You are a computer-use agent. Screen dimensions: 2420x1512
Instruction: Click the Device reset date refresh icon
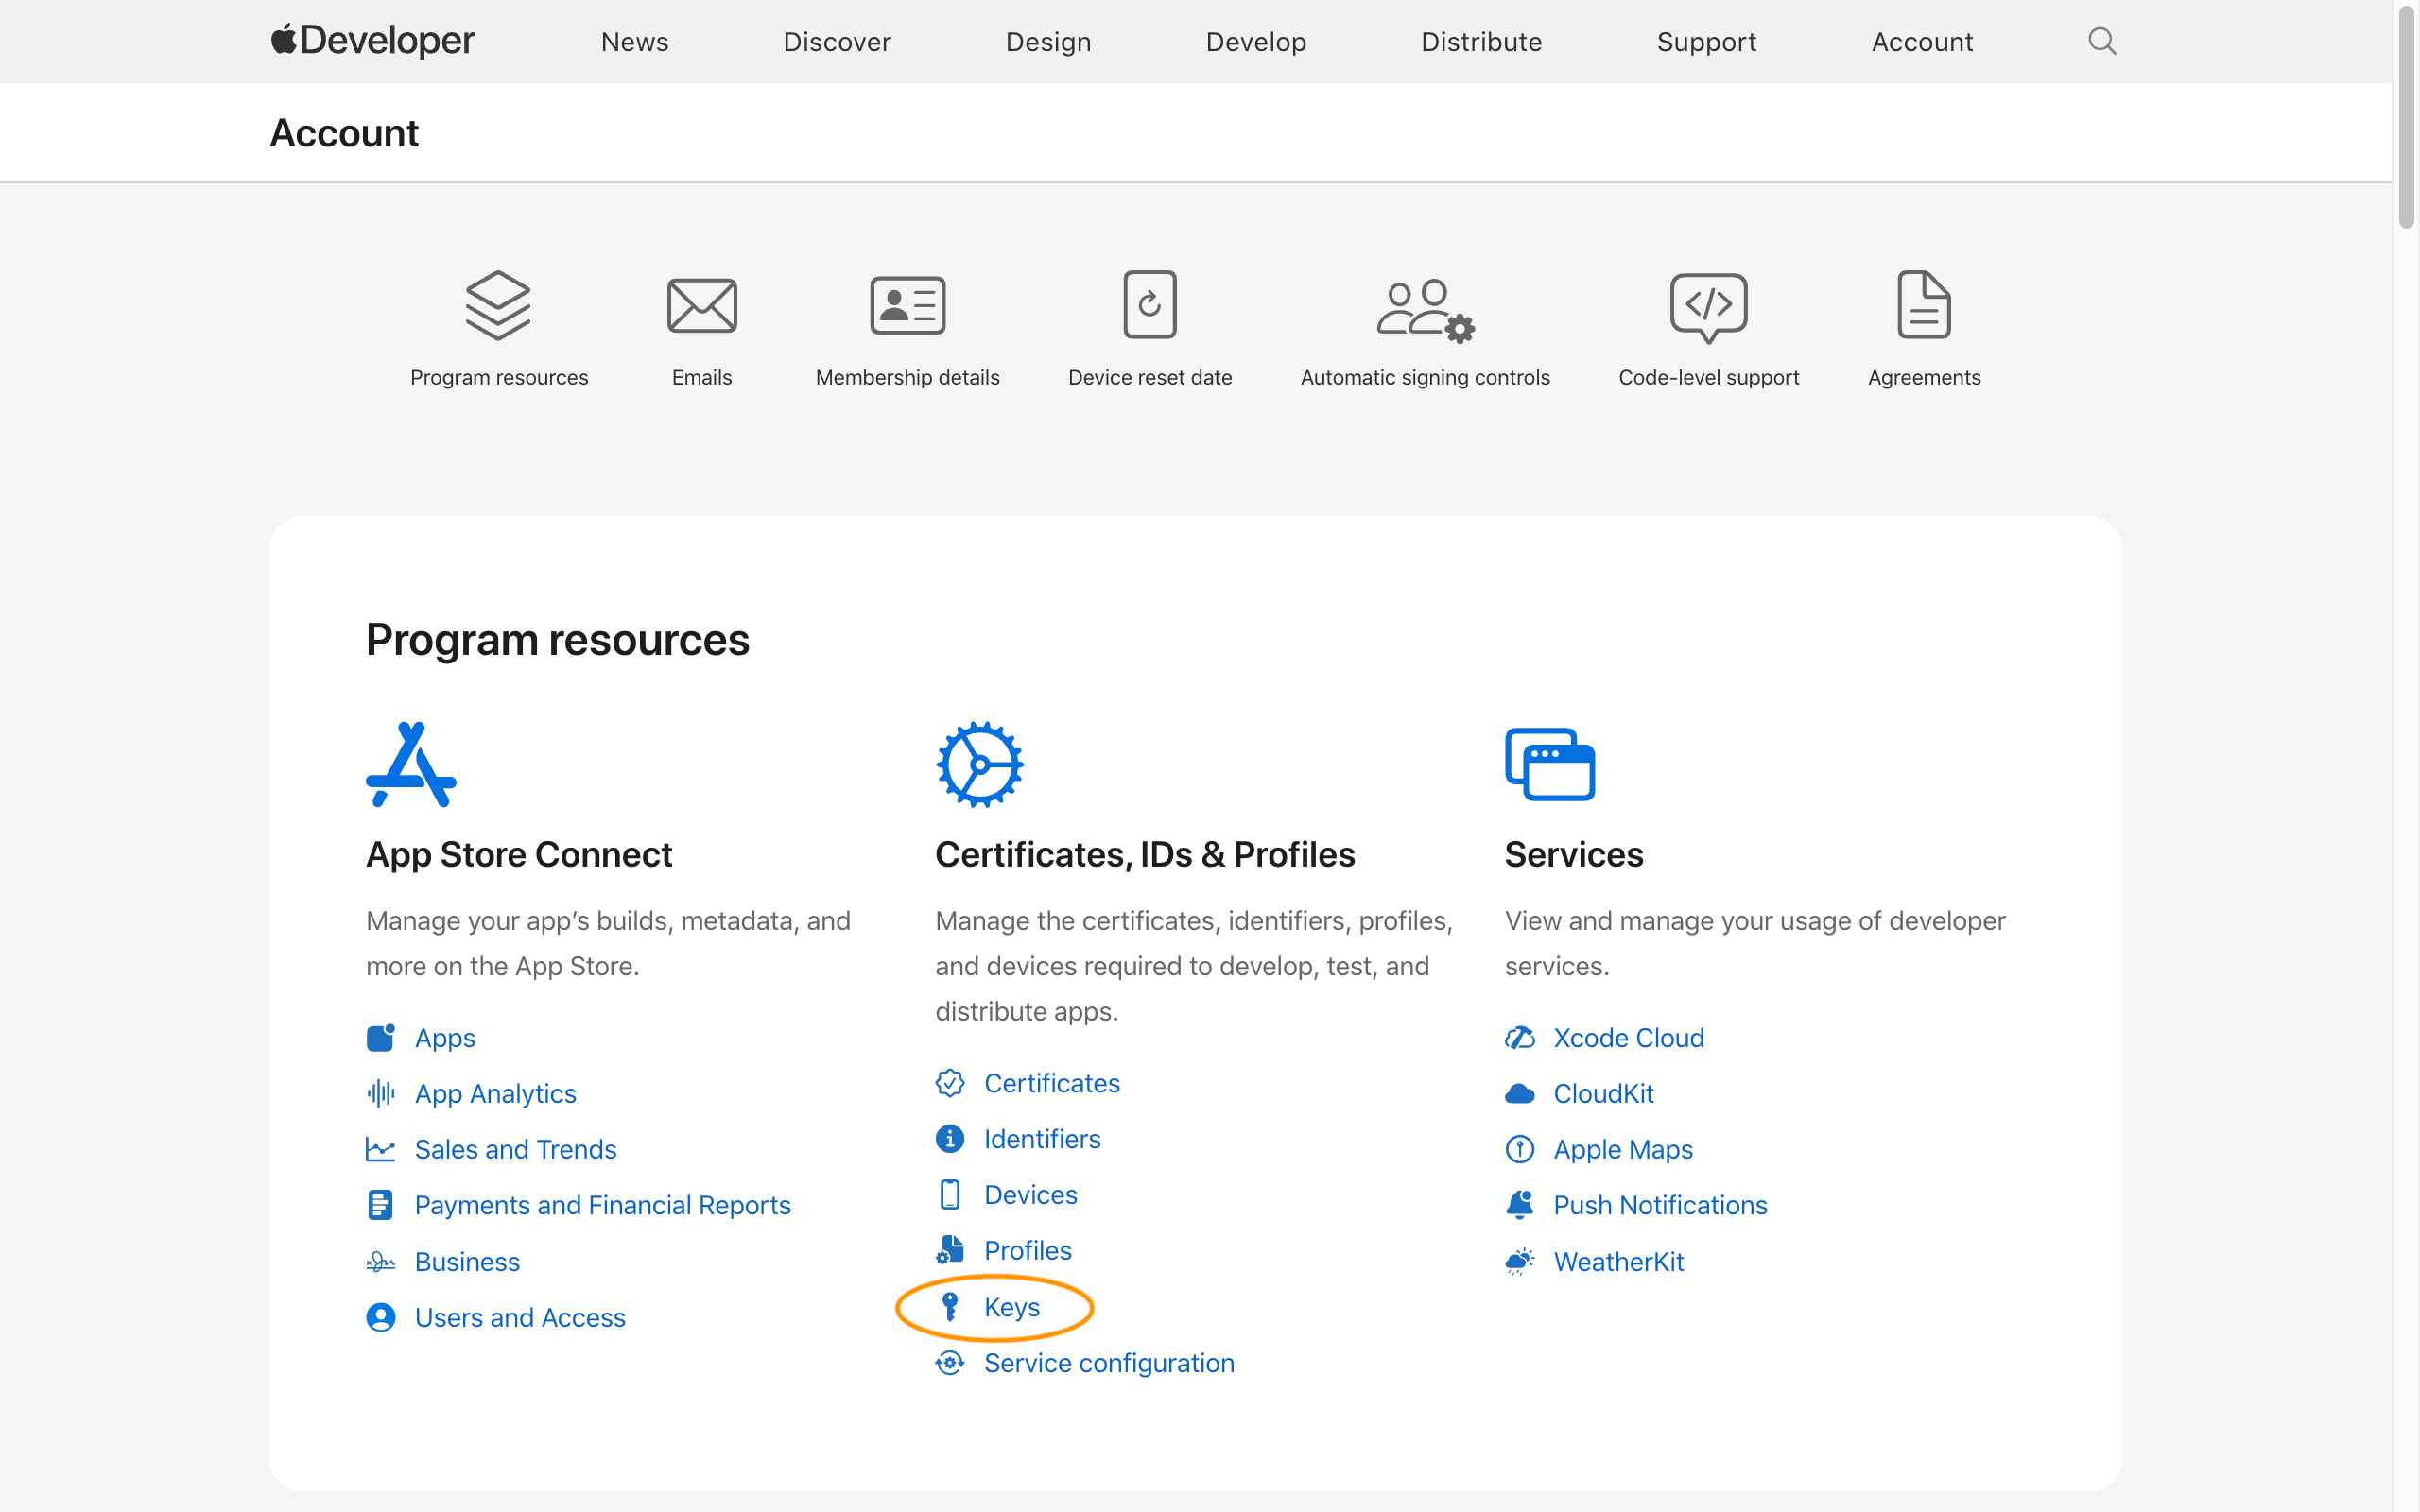[x=1149, y=305]
